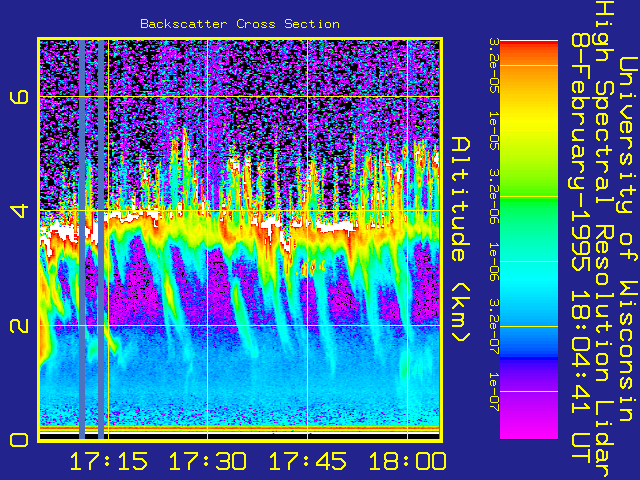This screenshot has width=640, height=480.
Task: Pick the red top of the colorbar
Action: tap(529, 47)
